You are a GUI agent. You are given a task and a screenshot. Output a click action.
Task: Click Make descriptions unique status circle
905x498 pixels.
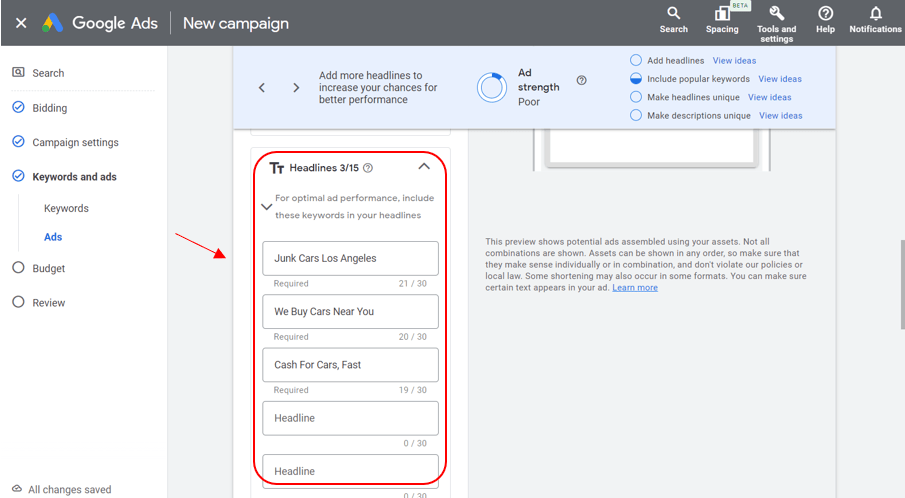click(x=635, y=115)
